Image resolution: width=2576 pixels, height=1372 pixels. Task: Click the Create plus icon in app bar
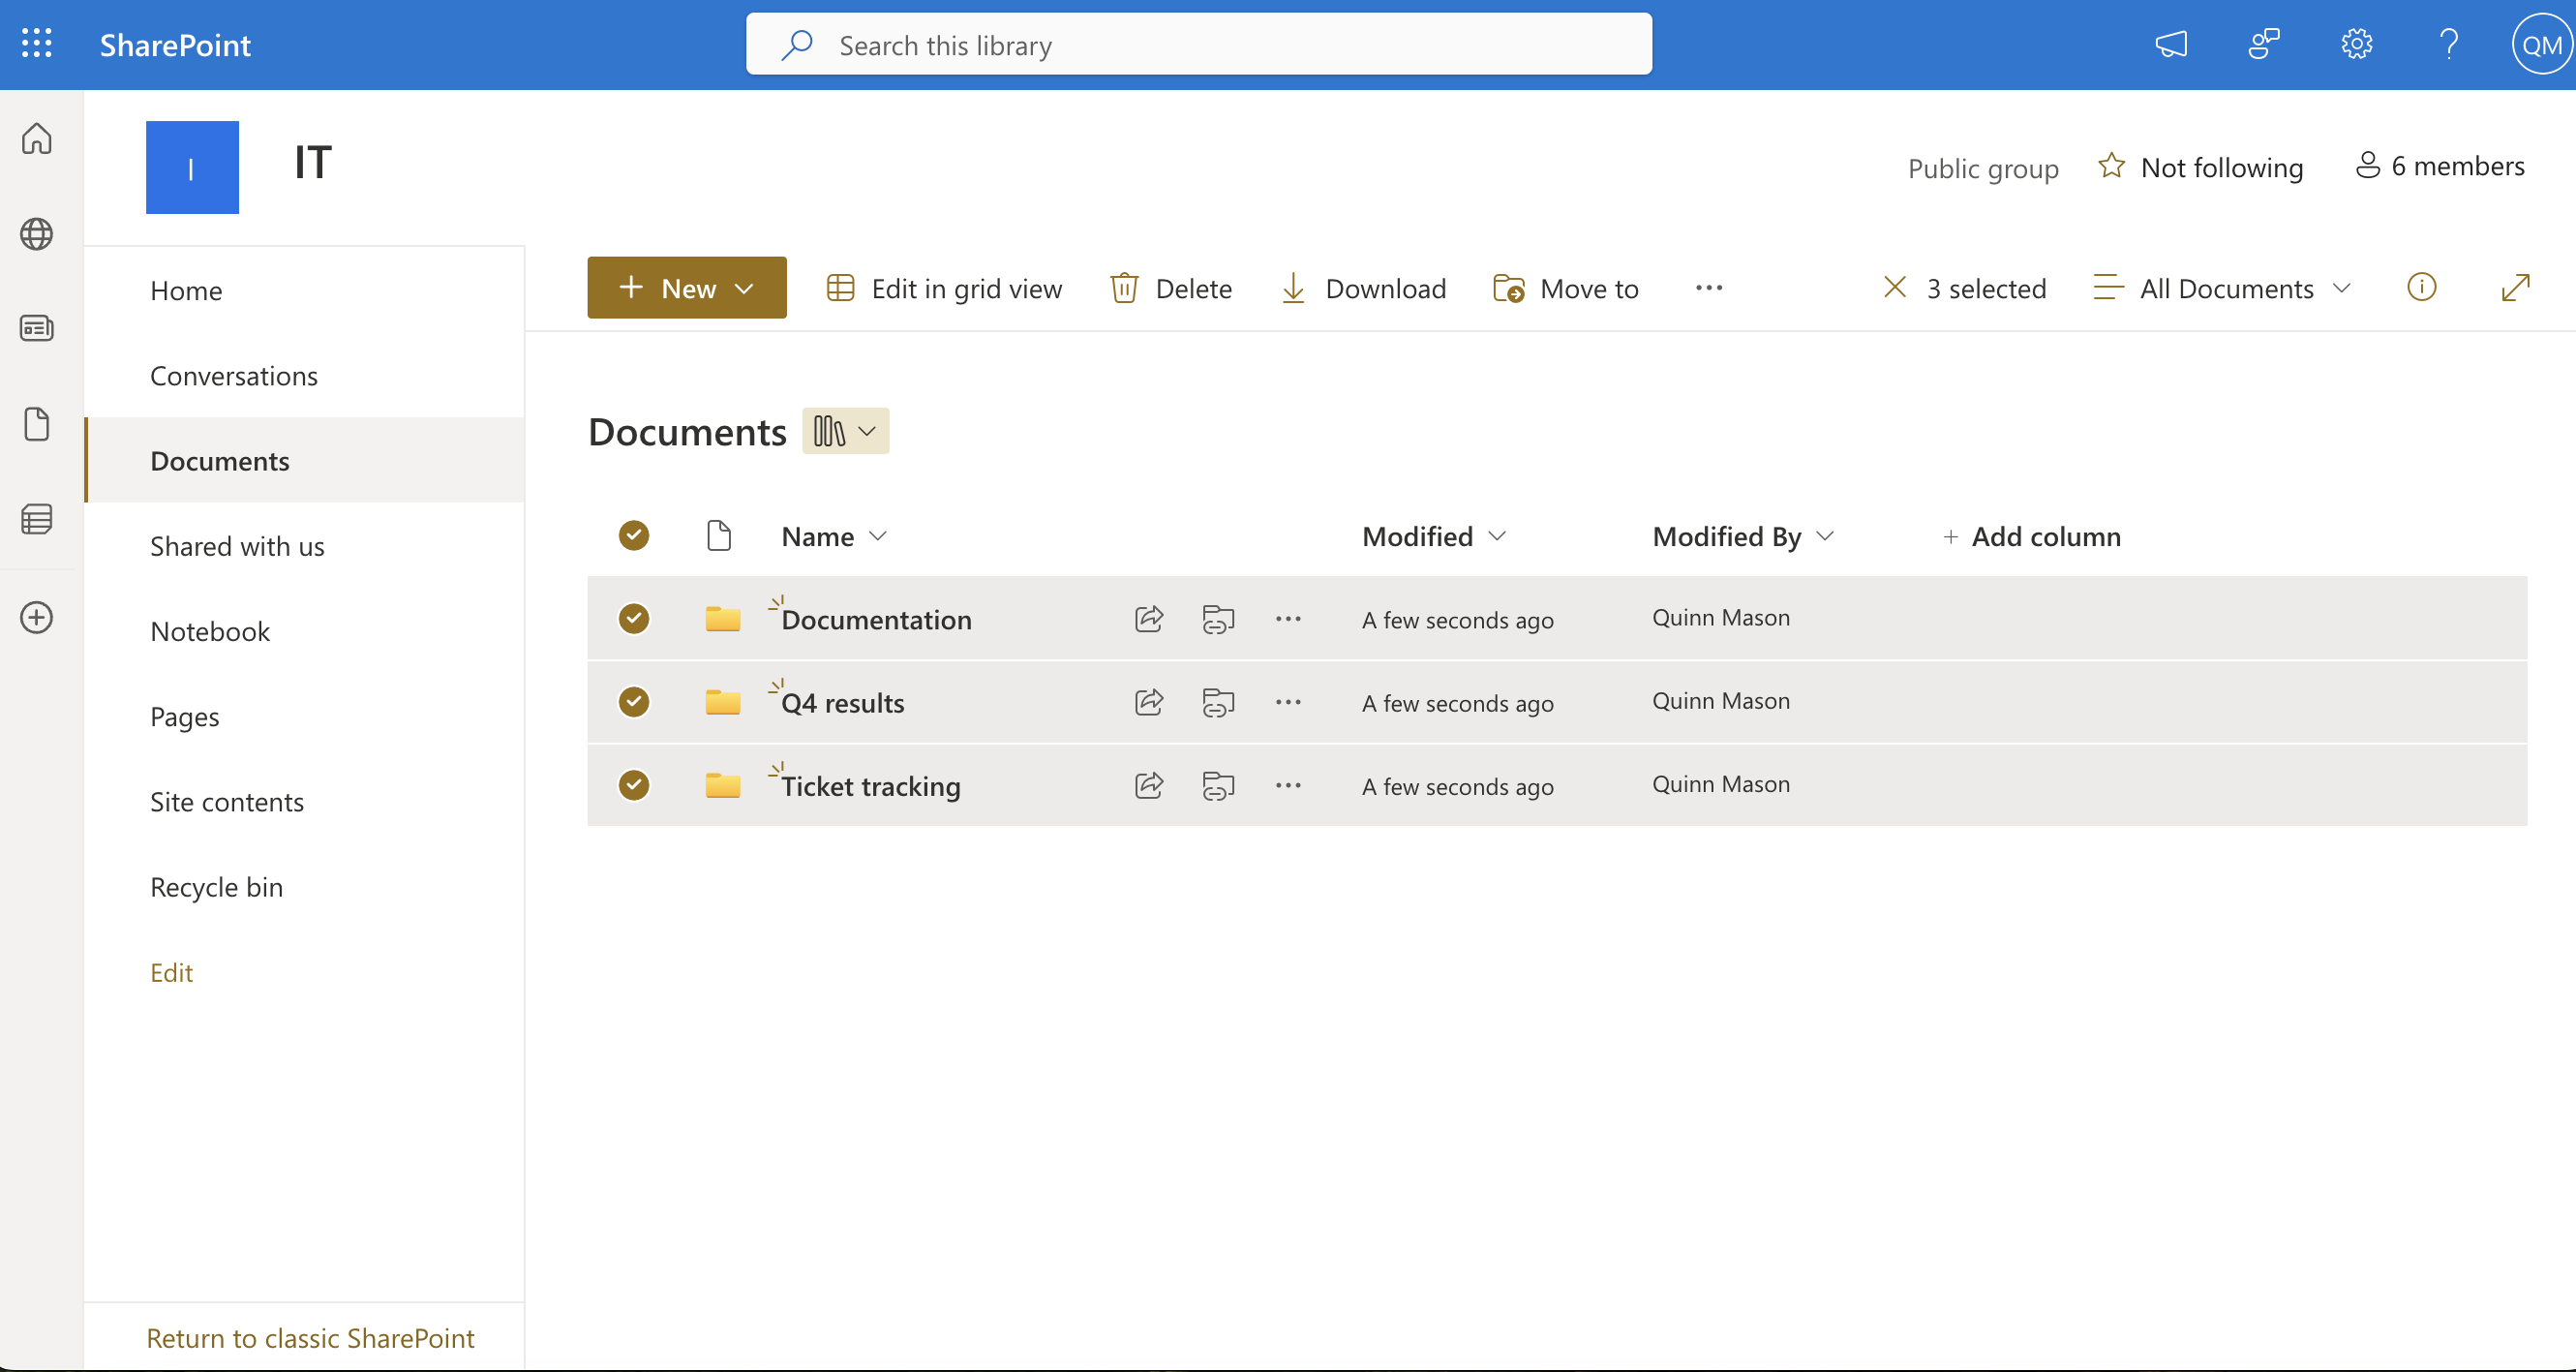click(37, 617)
